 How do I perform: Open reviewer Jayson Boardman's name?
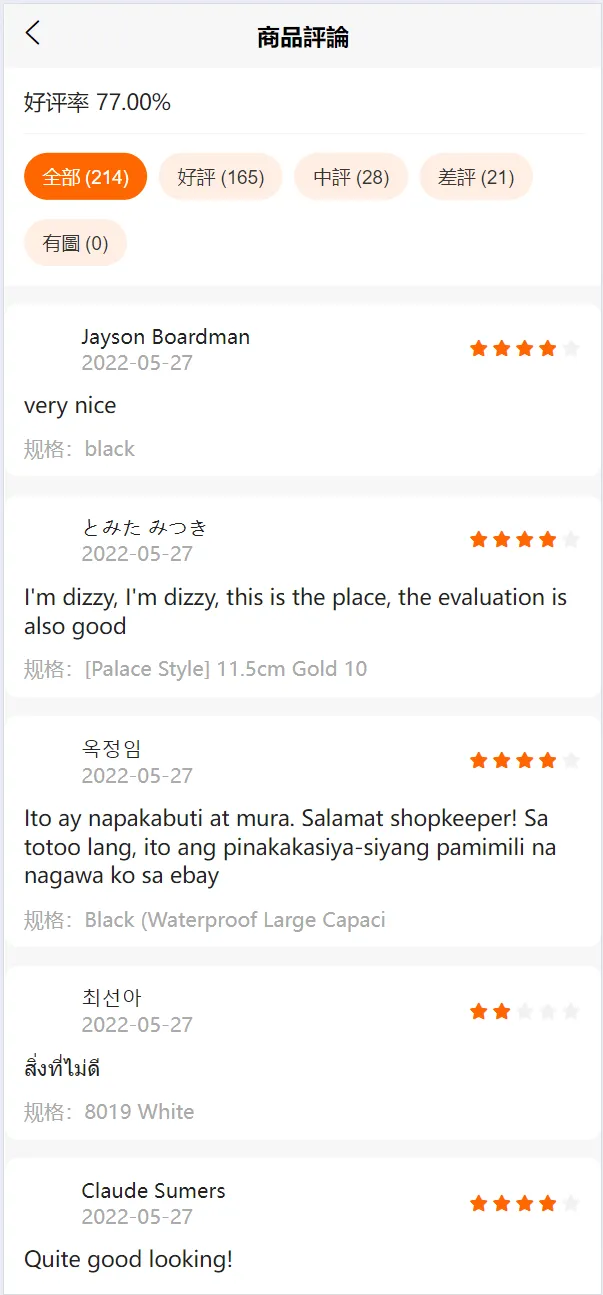[x=166, y=337]
